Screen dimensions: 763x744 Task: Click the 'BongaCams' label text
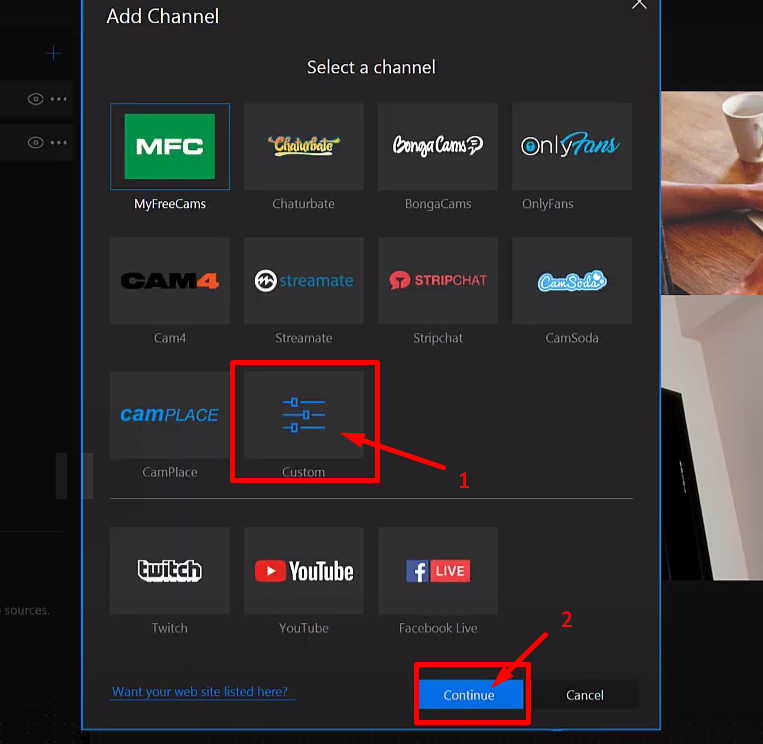(x=438, y=204)
